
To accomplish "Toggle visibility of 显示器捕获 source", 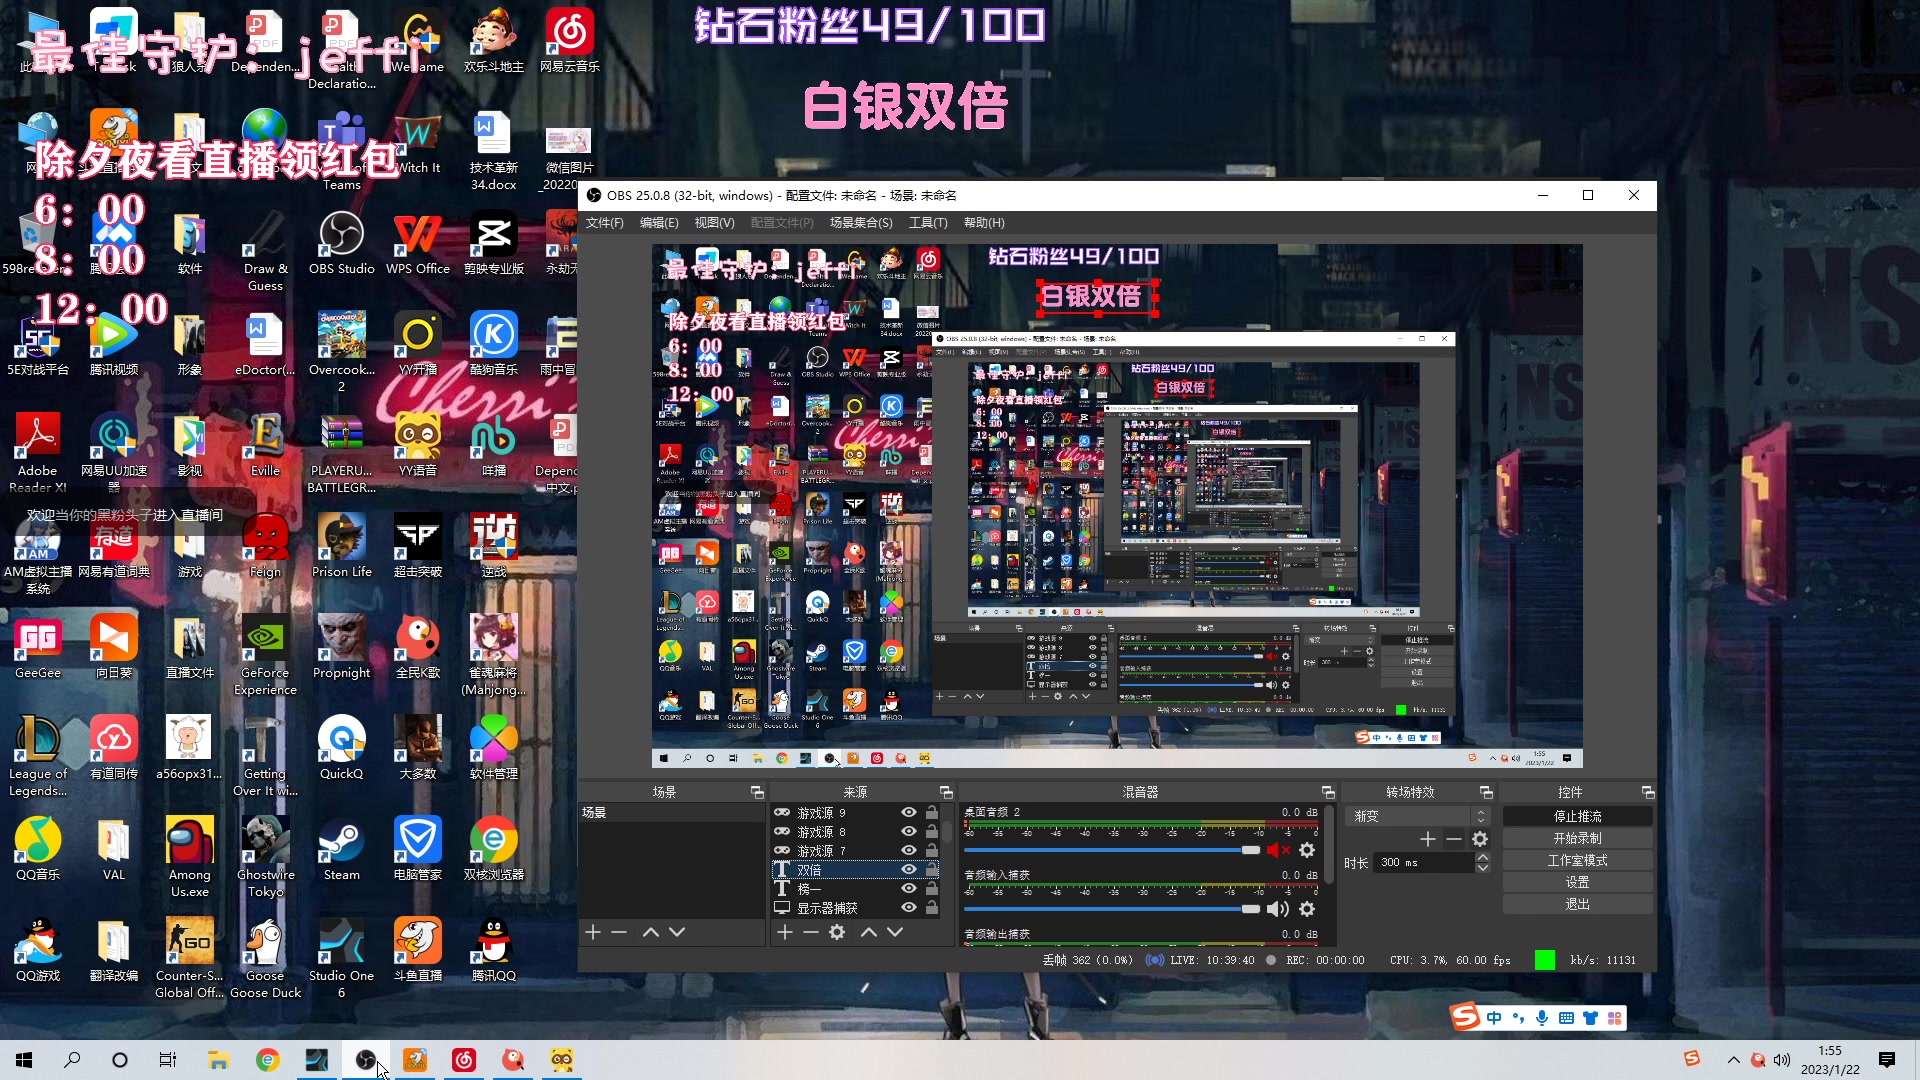I will (x=908, y=908).
